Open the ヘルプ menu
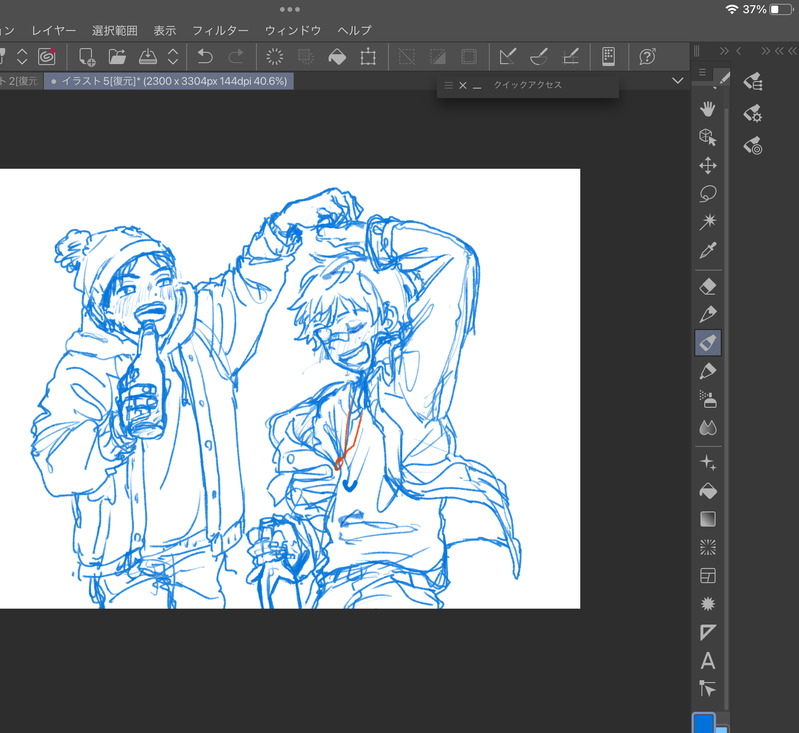This screenshot has width=799, height=733. (354, 31)
